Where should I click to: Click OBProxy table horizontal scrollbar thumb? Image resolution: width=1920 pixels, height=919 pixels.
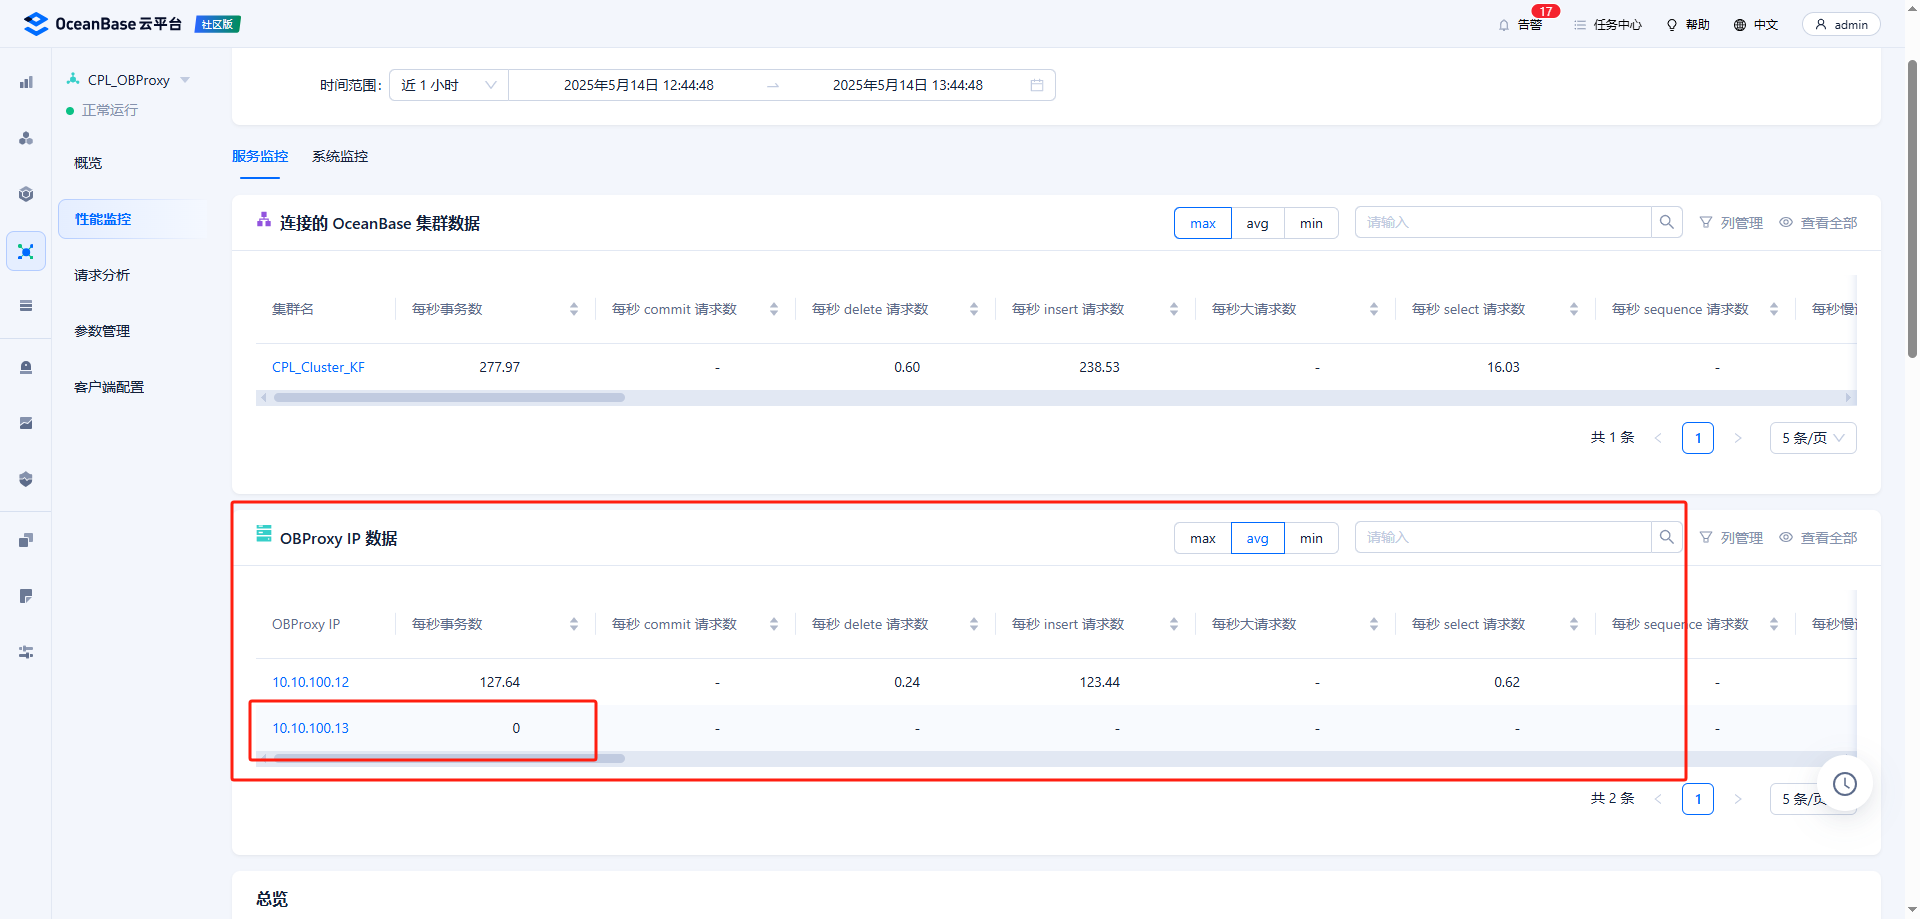(x=449, y=758)
